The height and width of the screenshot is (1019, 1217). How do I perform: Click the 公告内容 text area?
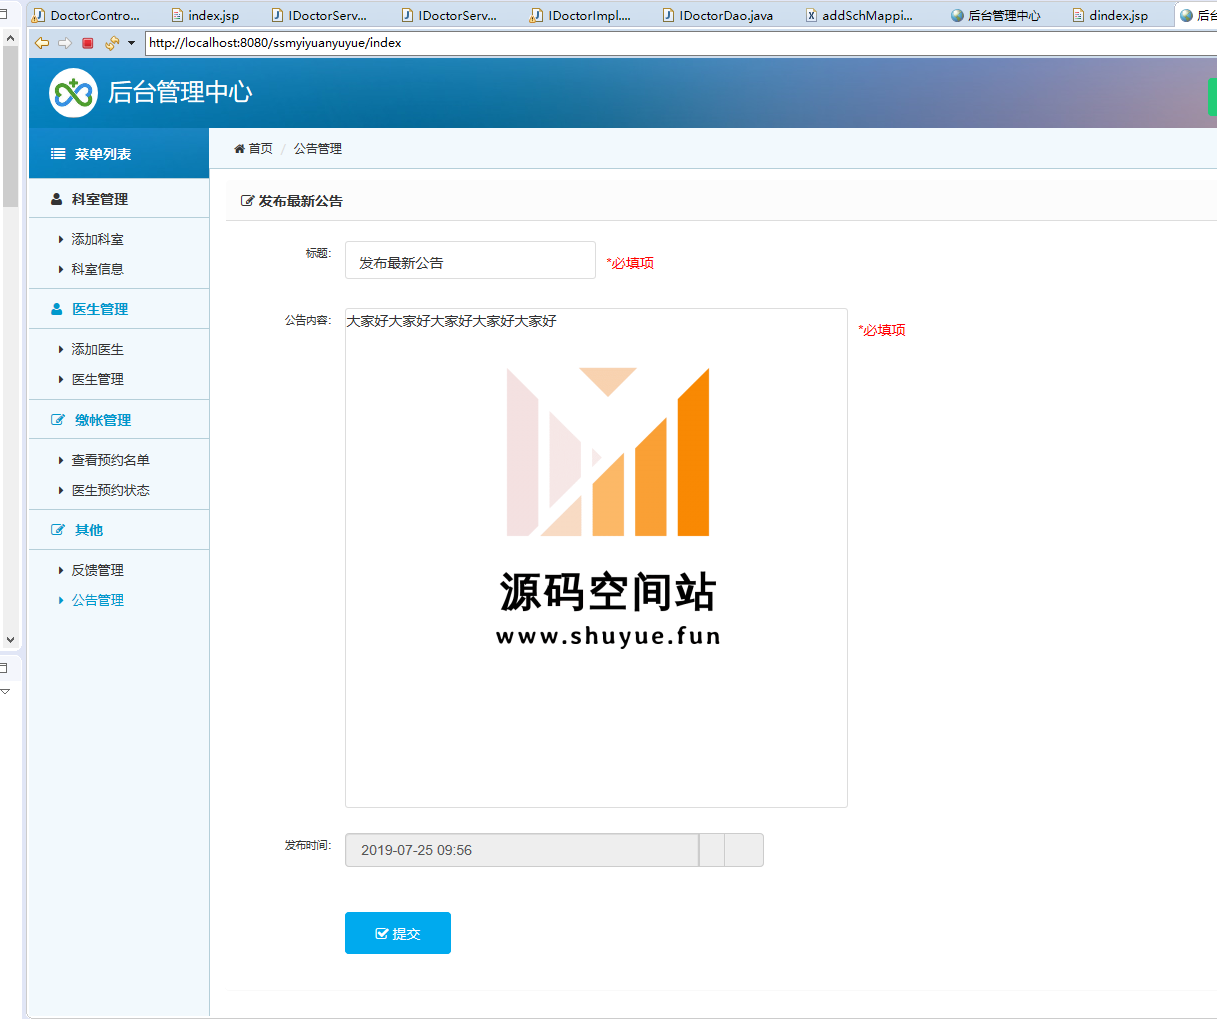point(596,558)
